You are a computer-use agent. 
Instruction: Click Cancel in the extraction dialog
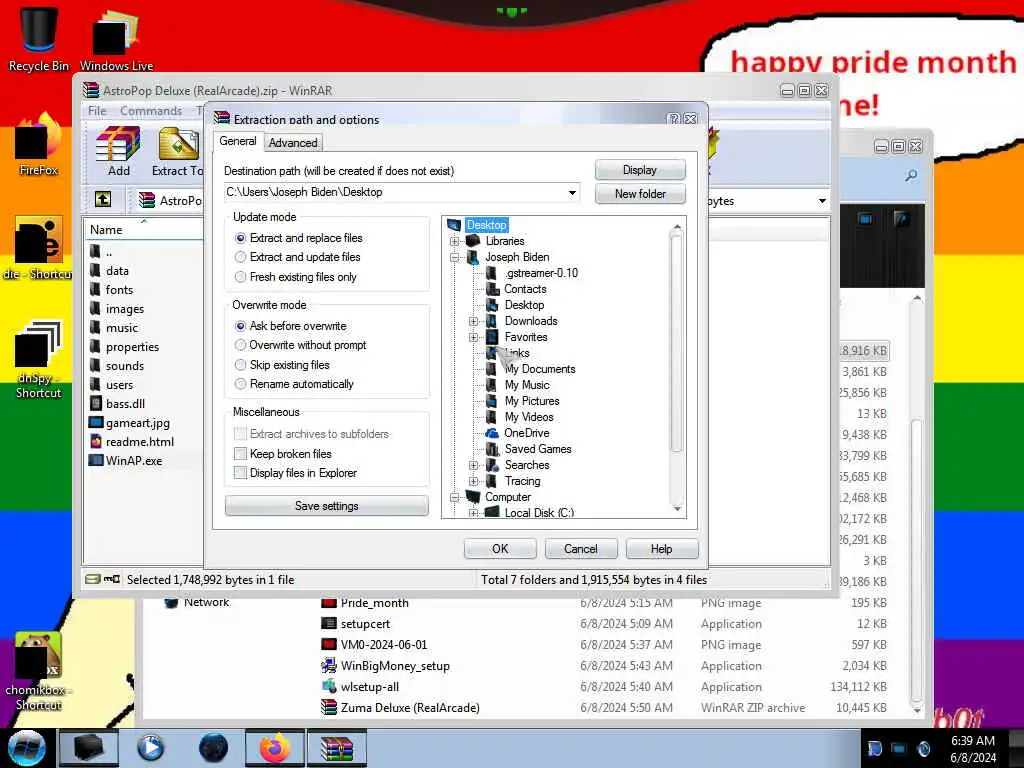tap(581, 549)
